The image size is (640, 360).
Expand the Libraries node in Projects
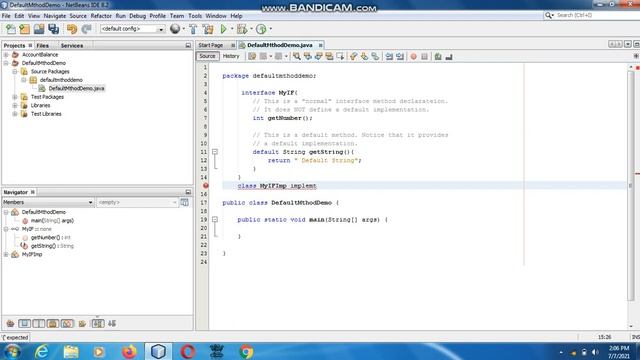click(x=15, y=106)
